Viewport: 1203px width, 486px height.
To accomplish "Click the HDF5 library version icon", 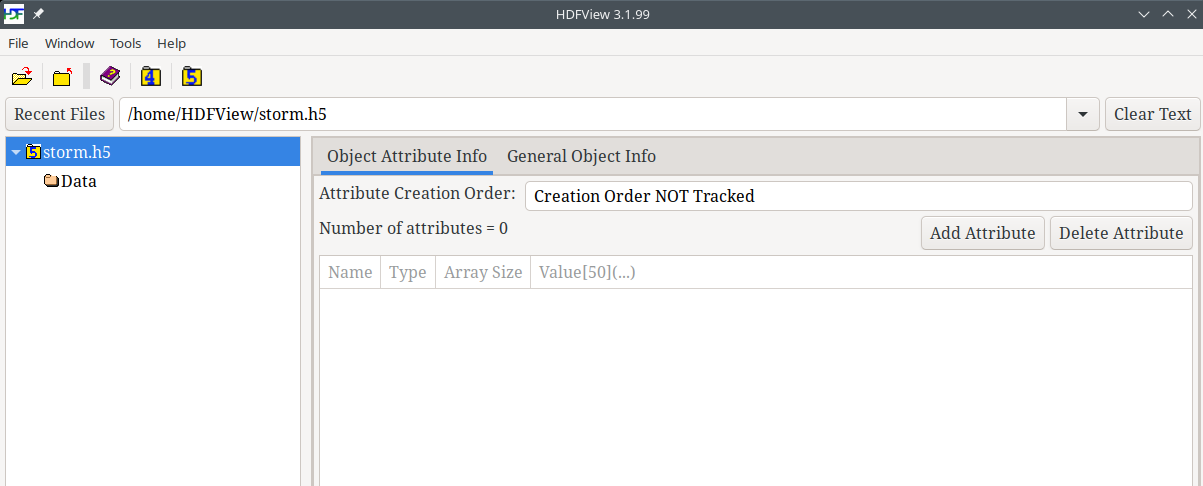I will coord(192,76).
